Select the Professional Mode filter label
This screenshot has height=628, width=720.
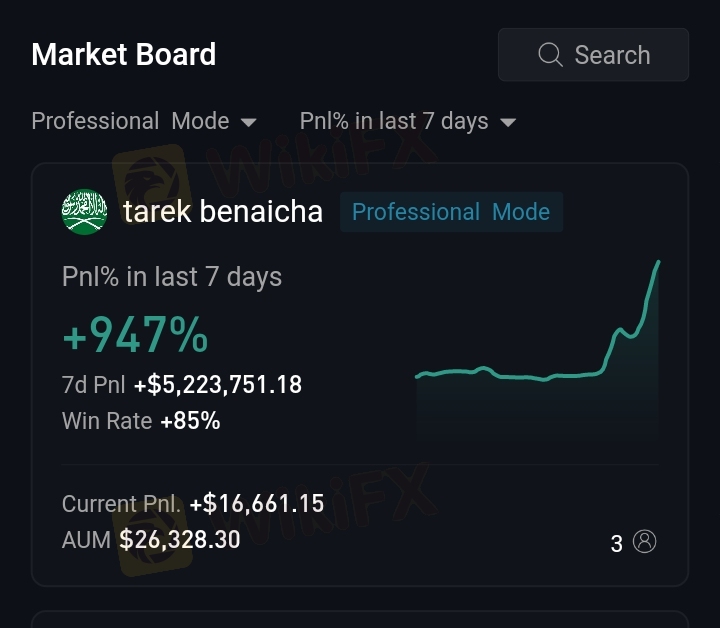[130, 121]
